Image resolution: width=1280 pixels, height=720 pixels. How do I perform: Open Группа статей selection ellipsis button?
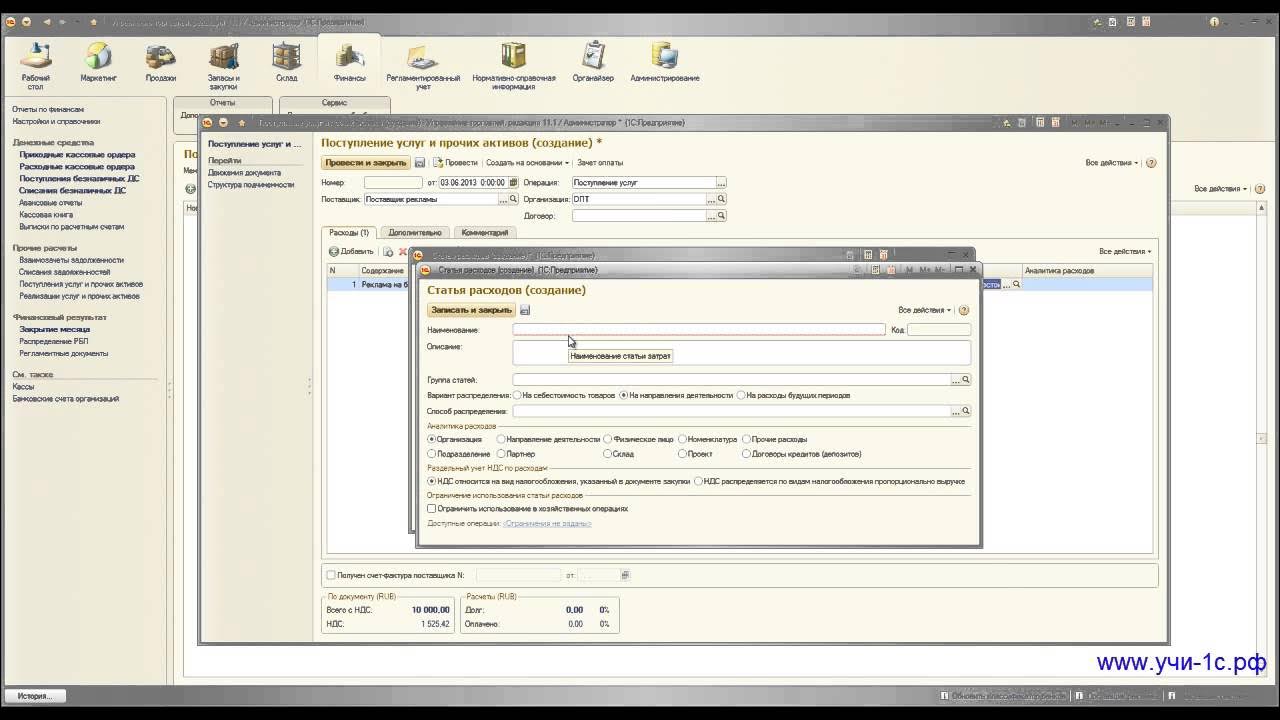[955, 380]
